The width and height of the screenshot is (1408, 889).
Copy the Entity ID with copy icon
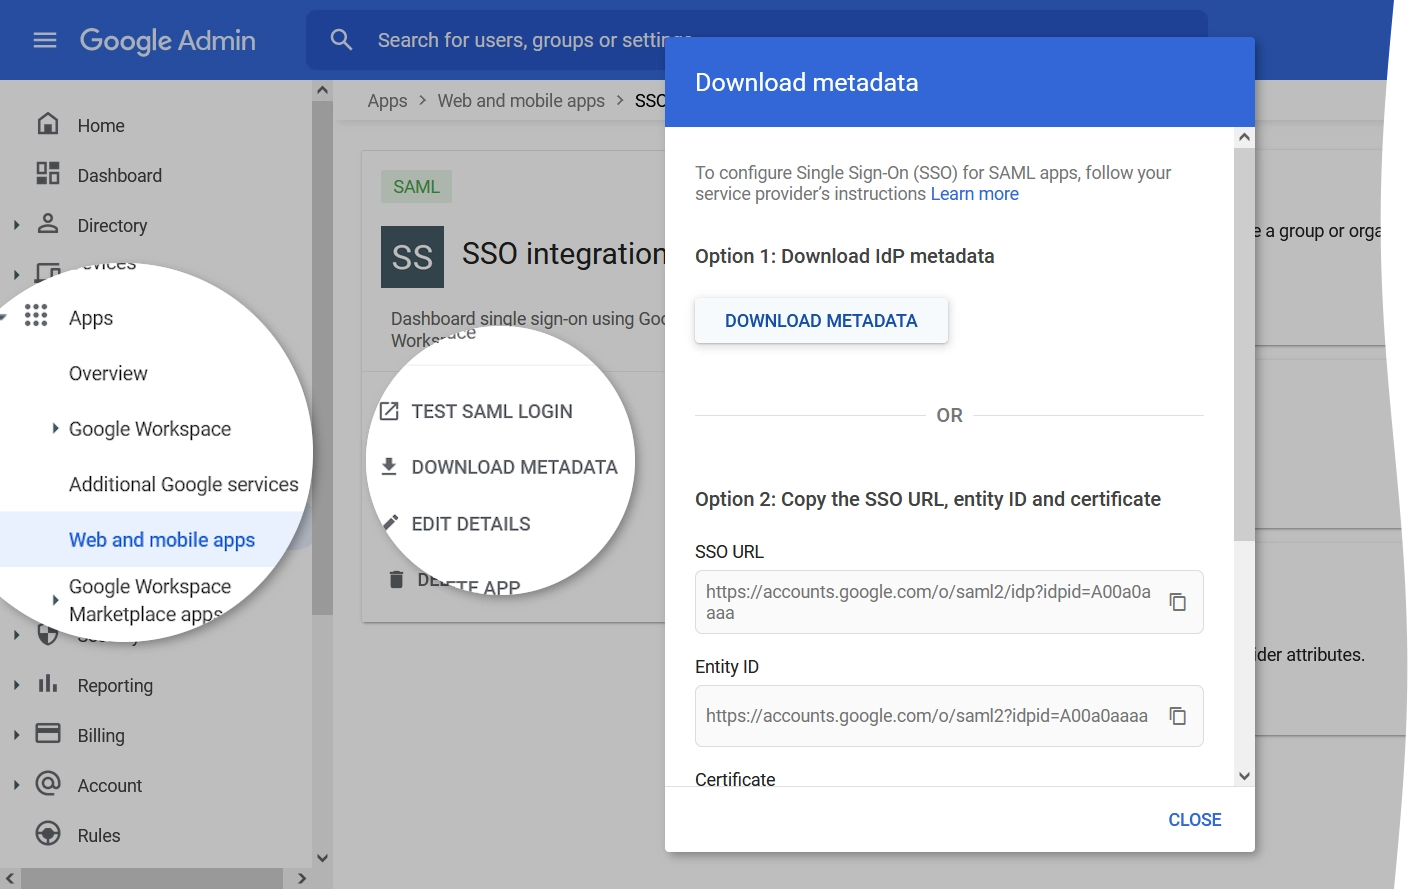pos(1178,716)
